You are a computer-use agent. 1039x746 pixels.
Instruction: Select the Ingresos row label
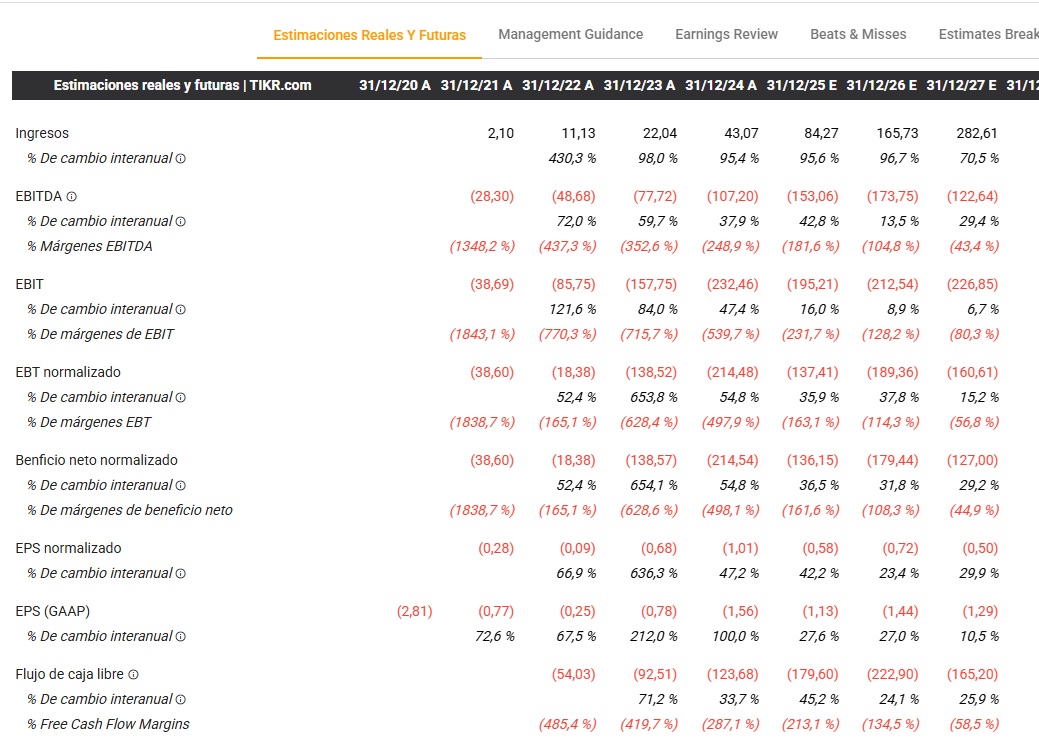click(x=42, y=133)
